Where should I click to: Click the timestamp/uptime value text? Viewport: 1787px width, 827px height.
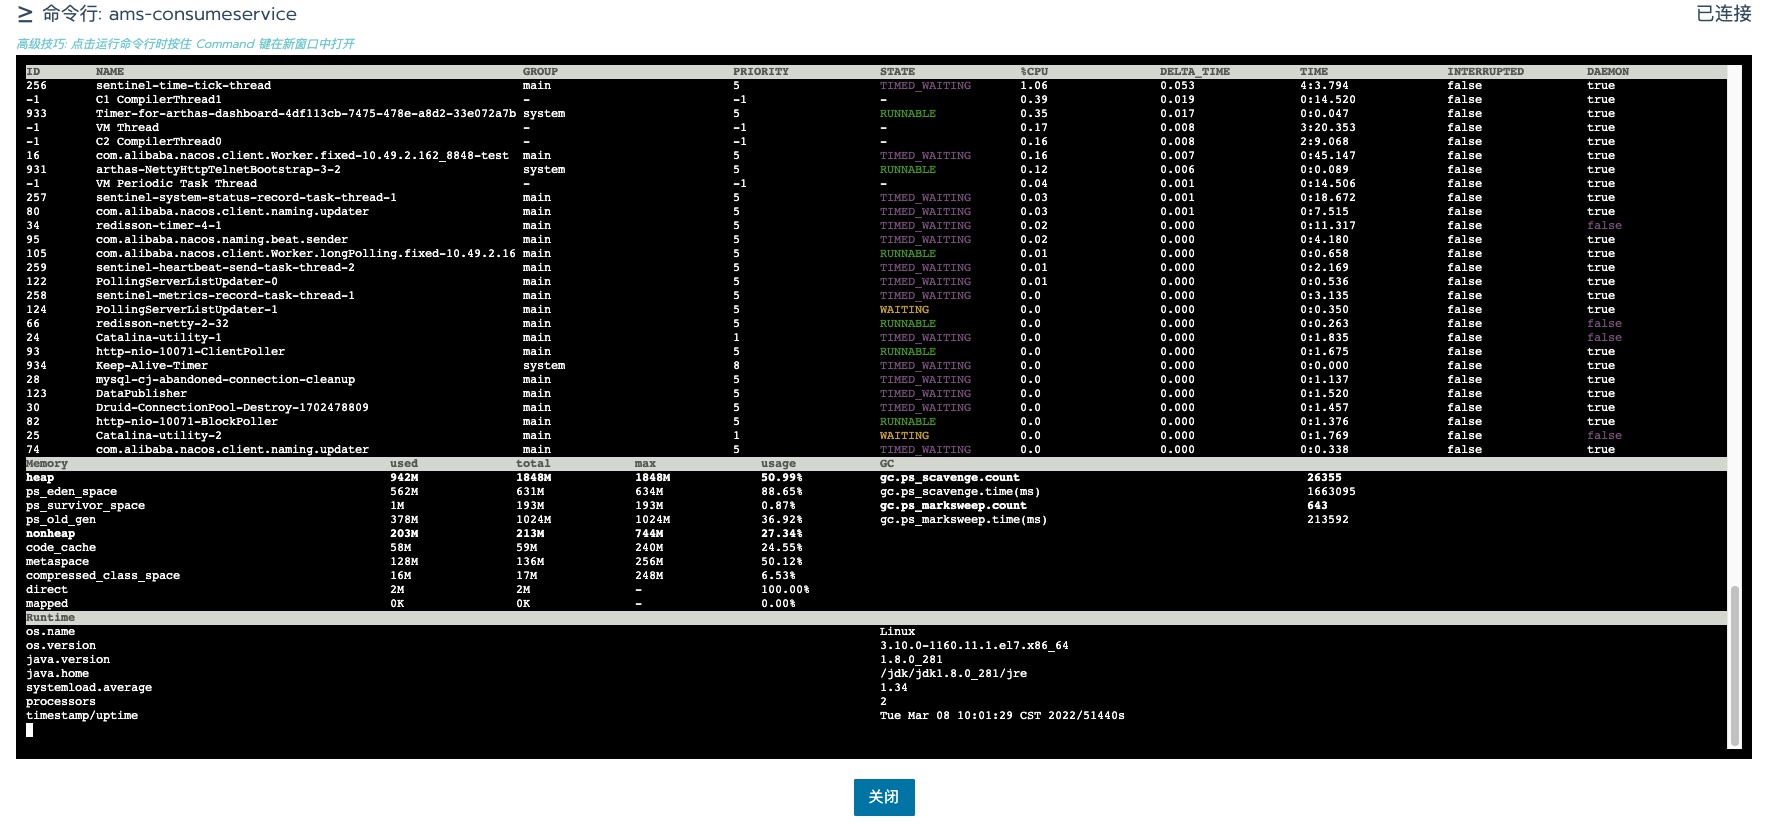[1002, 716]
